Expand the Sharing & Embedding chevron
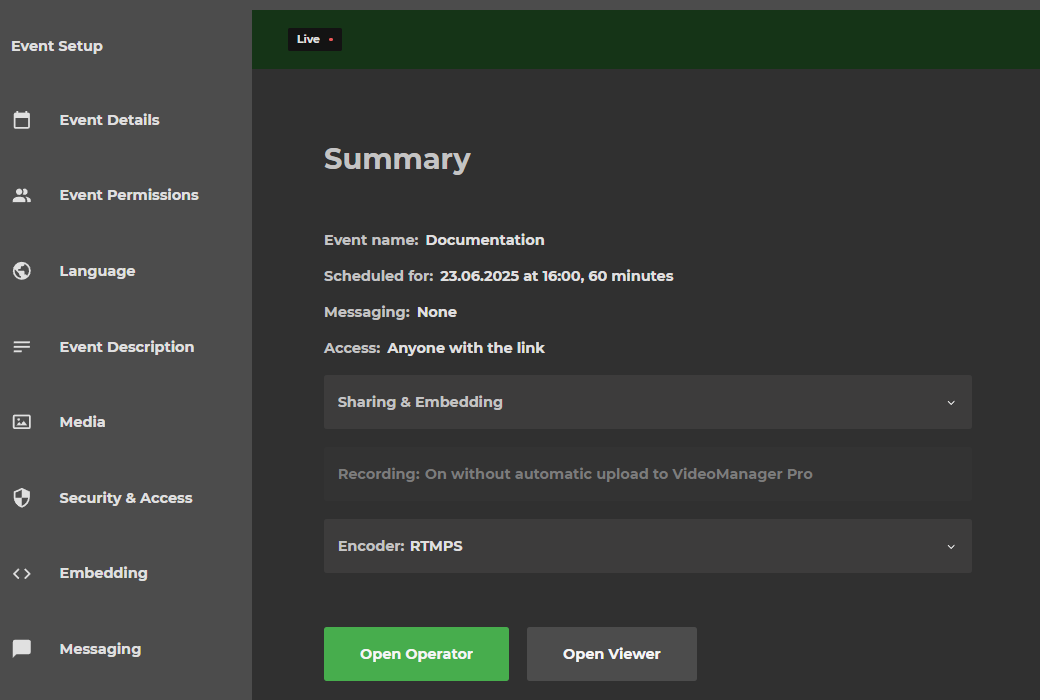Image resolution: width=1040 pixels, height=700 pixels. (951, 403)
